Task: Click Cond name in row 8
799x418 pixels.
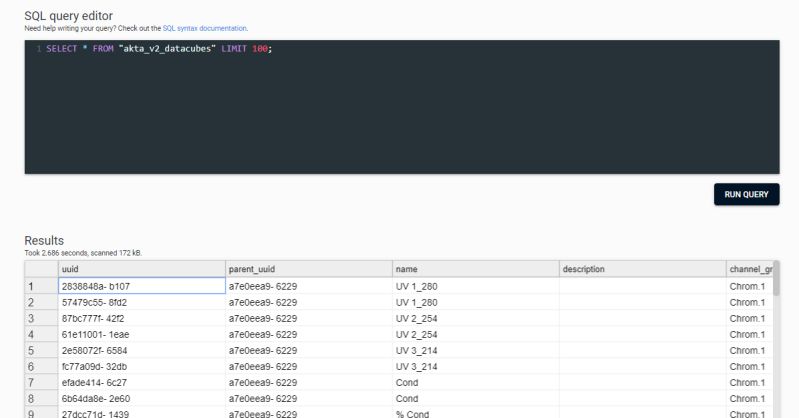Action: click(x=476, y=399)
